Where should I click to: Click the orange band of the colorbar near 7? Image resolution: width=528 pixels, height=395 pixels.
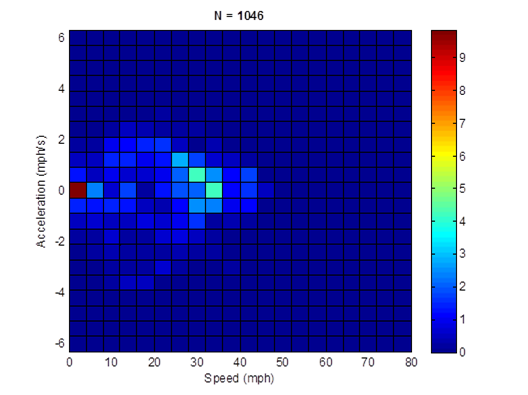(x=444, y=124)
